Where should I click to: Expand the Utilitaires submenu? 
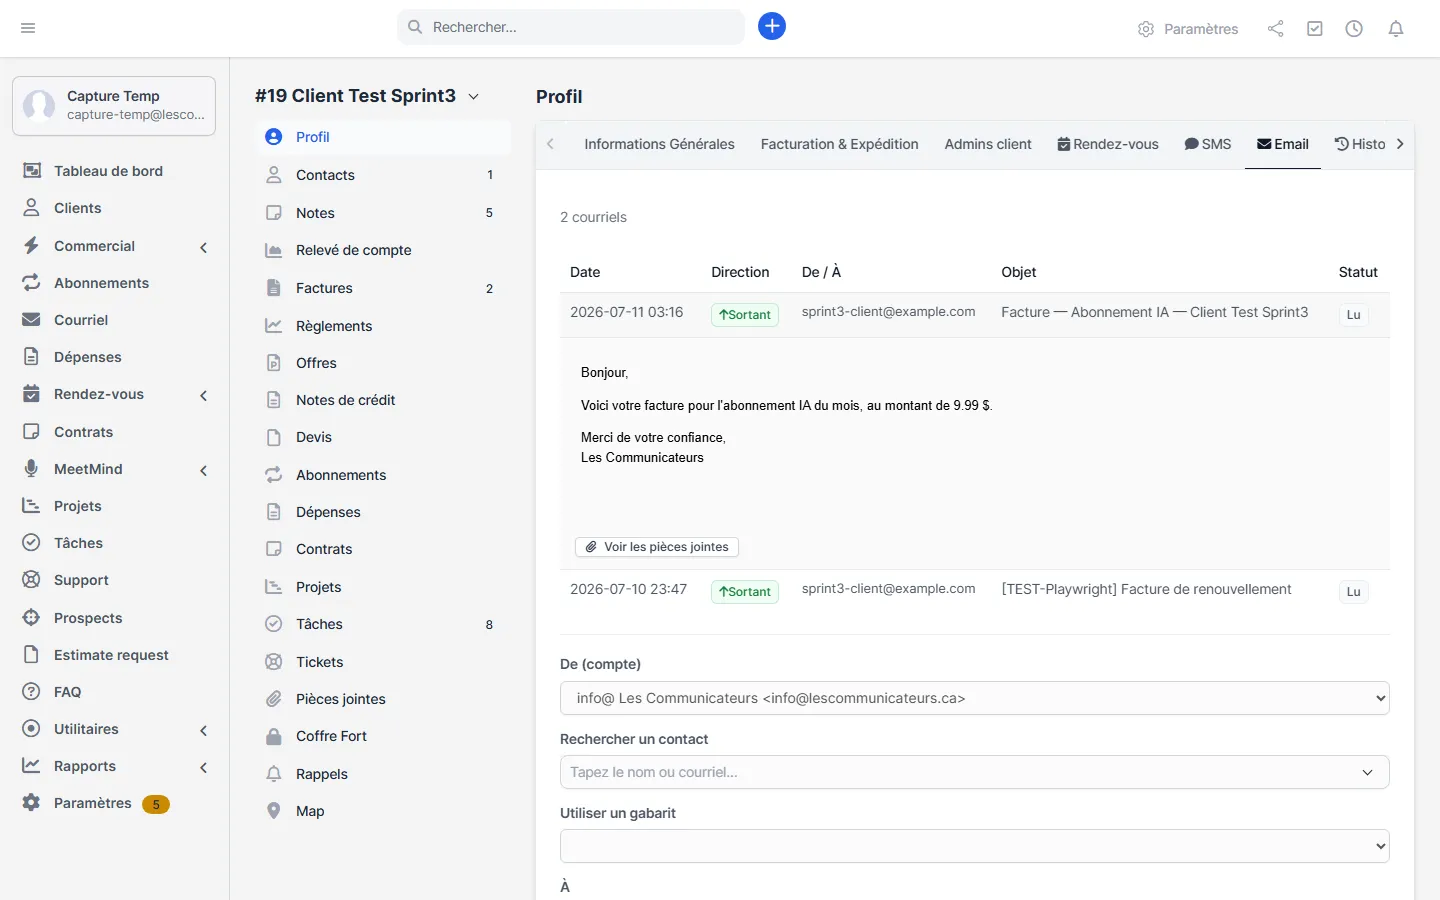(204, 730)
